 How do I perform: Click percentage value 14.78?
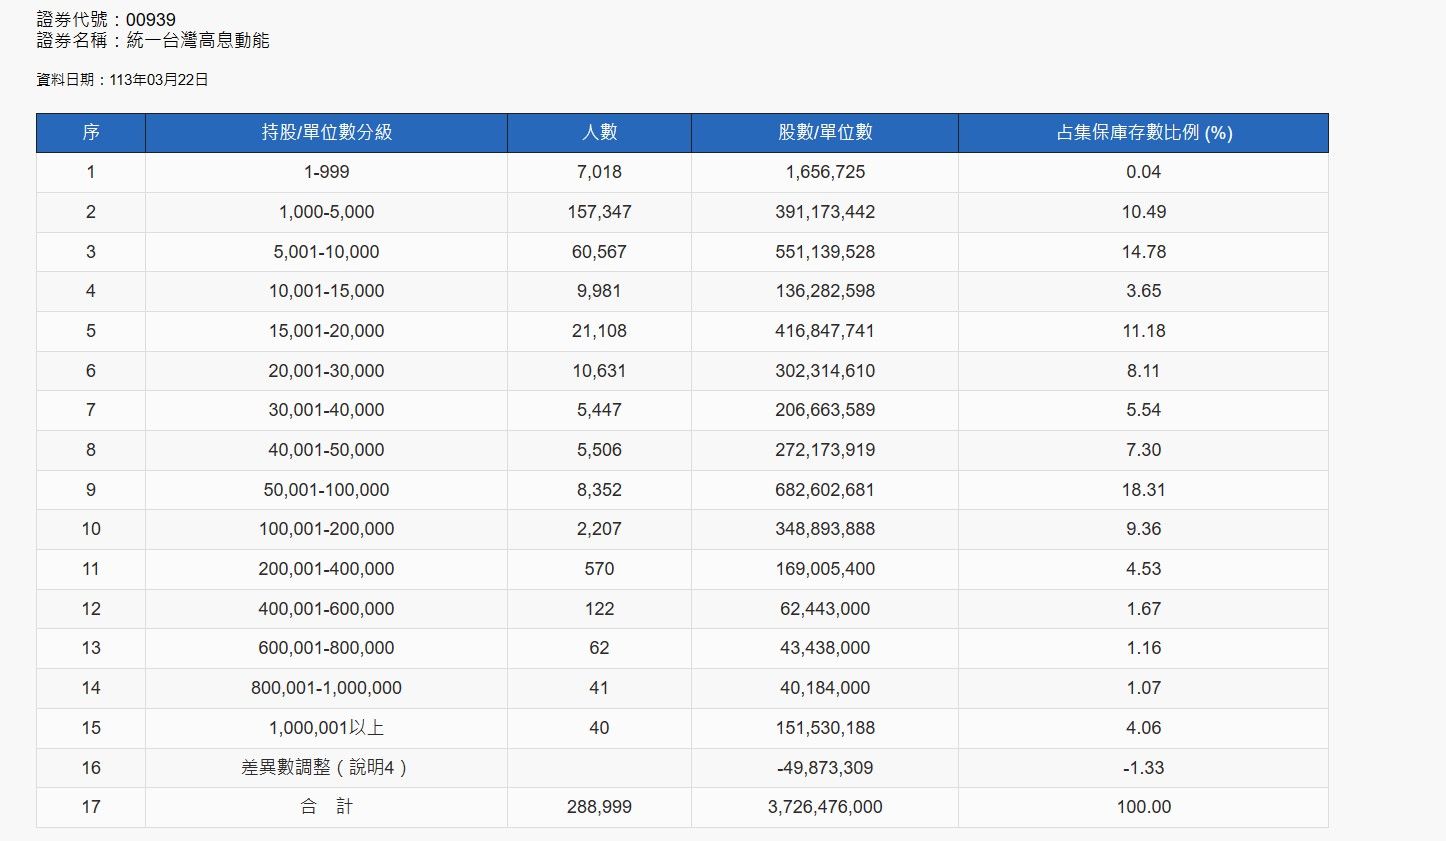(1144, 252)
